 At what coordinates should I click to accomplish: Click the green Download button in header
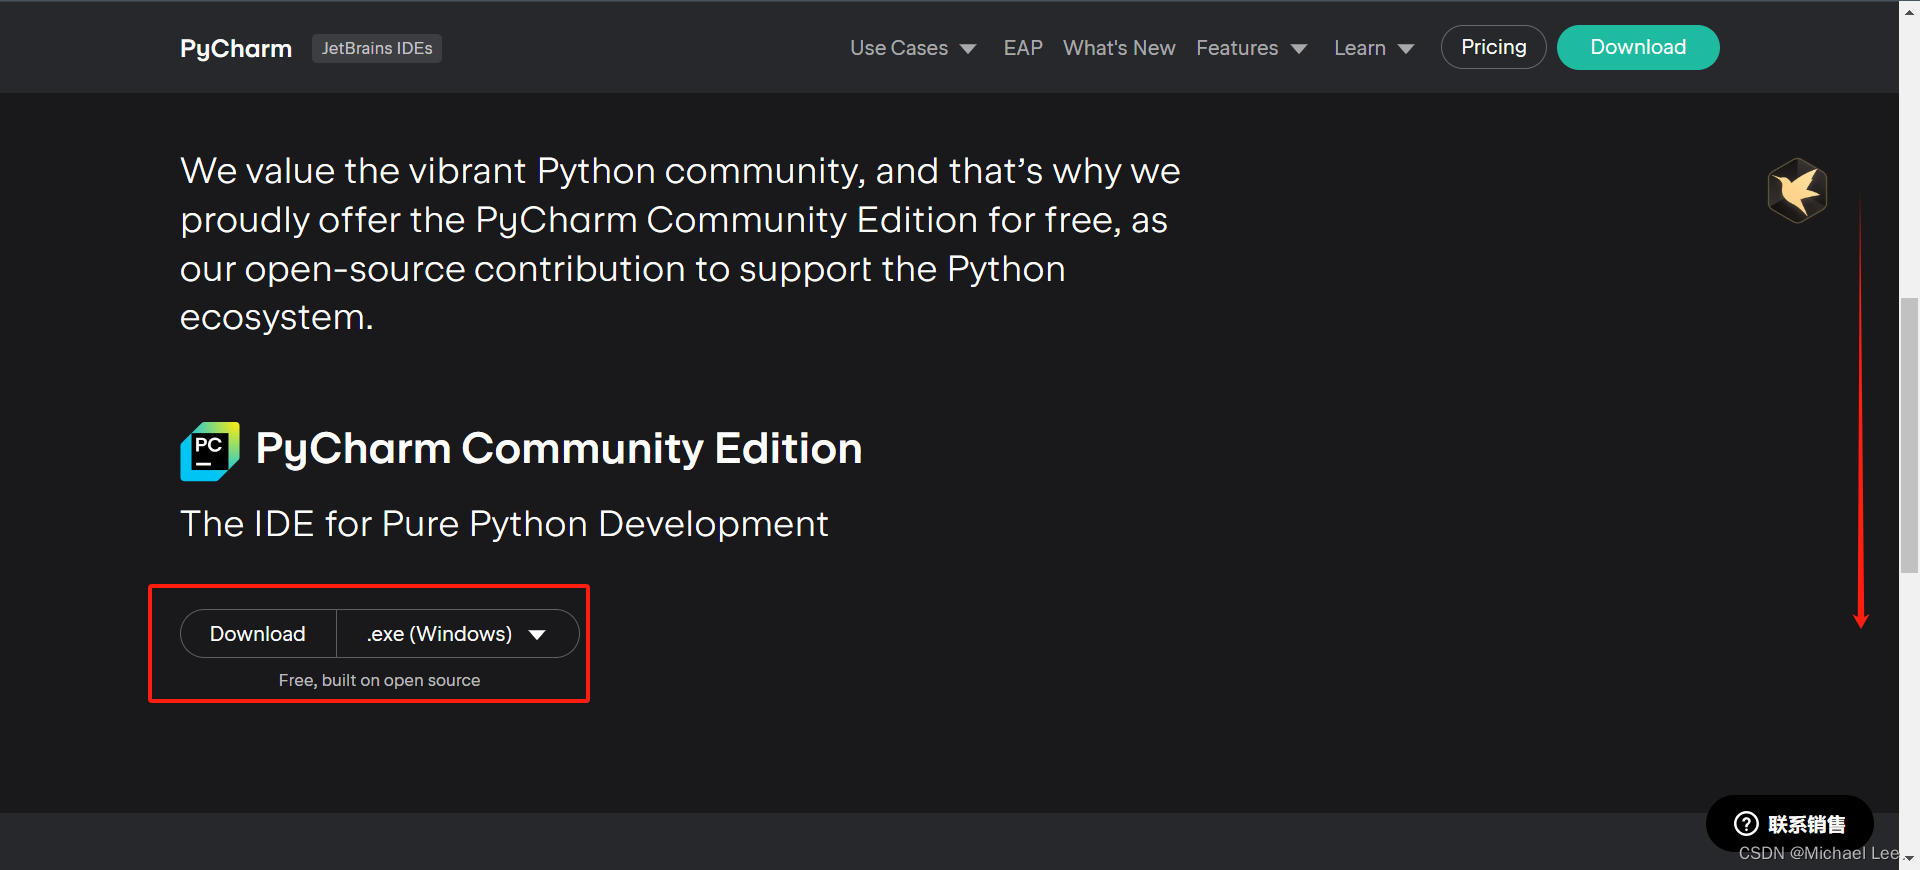pyautogui.click(x=1637, y=47)
